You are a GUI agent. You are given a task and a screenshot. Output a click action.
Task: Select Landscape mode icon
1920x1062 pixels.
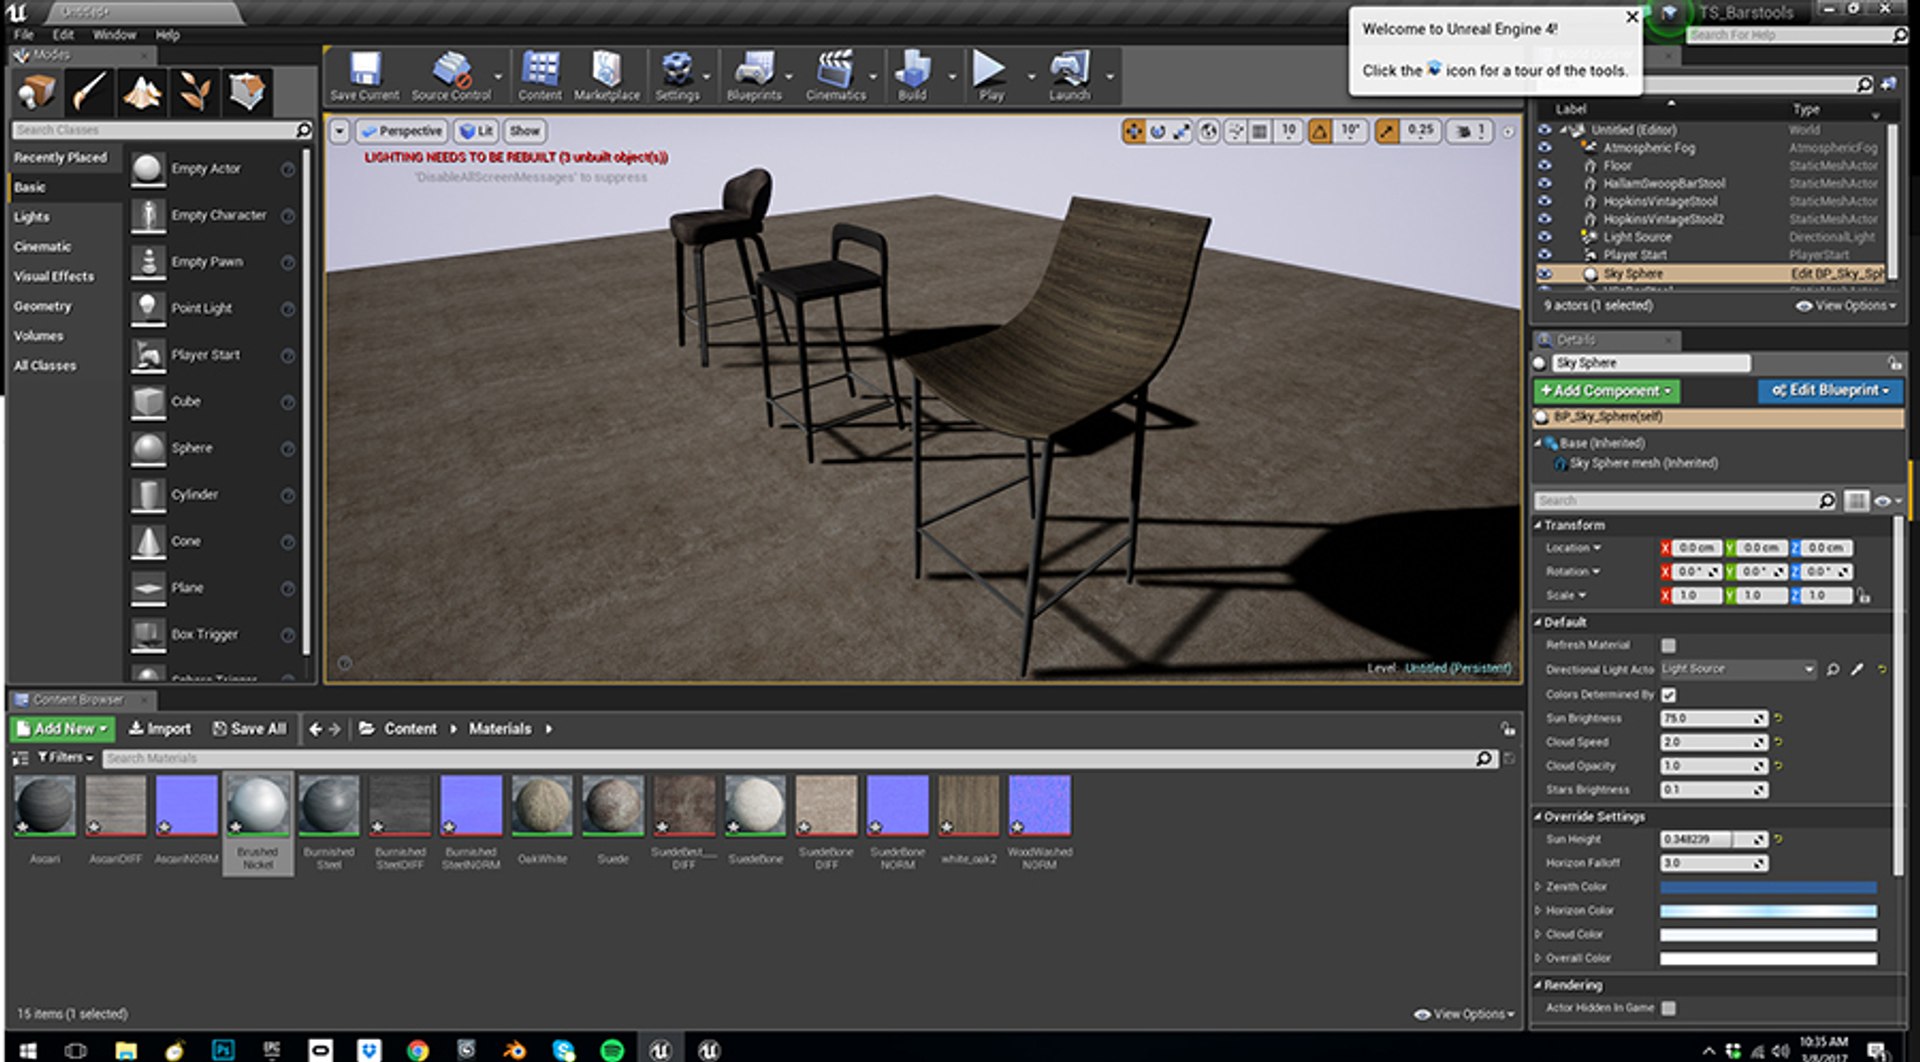[142, 92]
